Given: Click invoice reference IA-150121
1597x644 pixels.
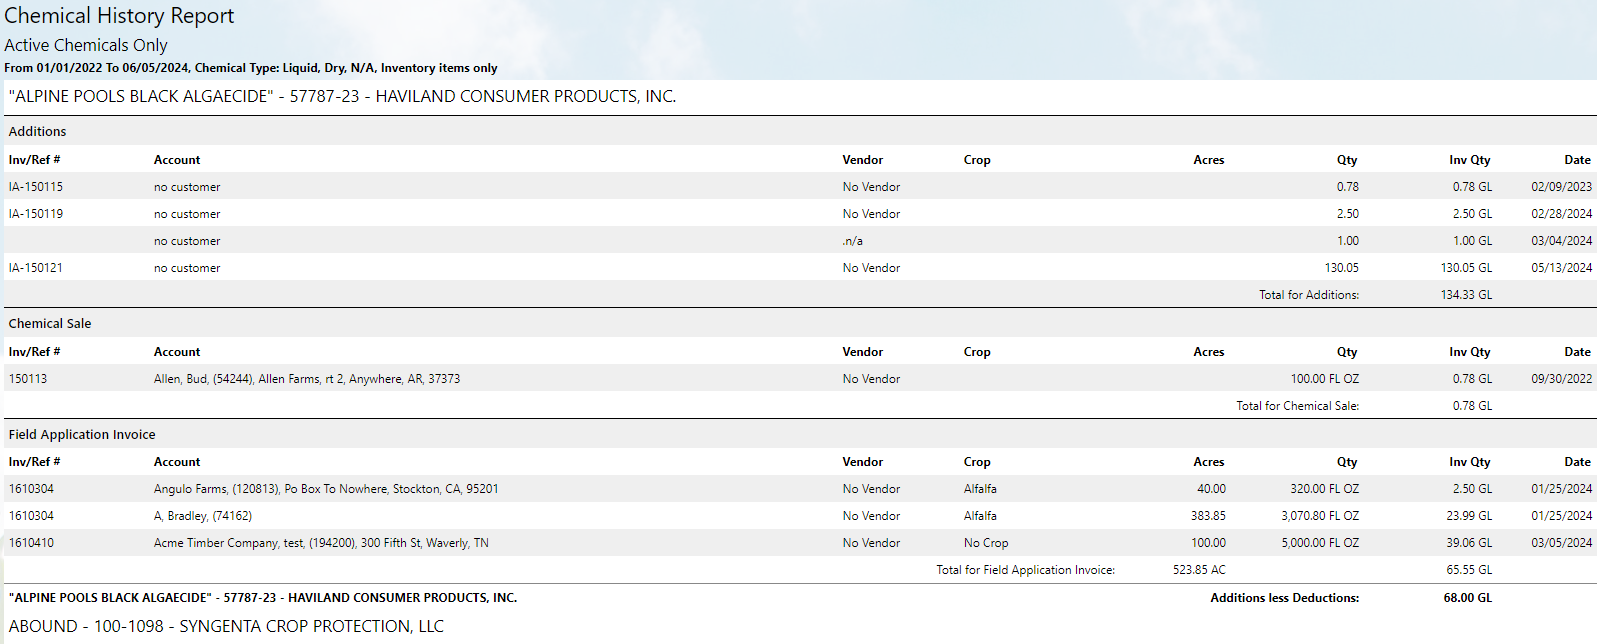Looking at the screenshot, I should 36,268.
